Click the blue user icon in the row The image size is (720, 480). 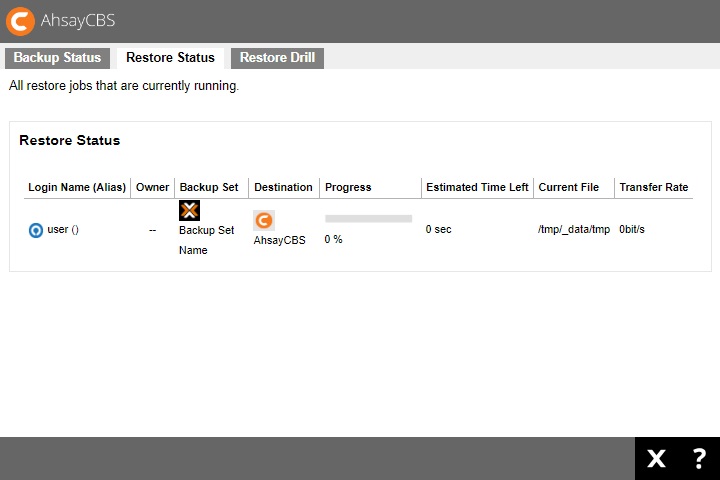click(x=36, y=230)
